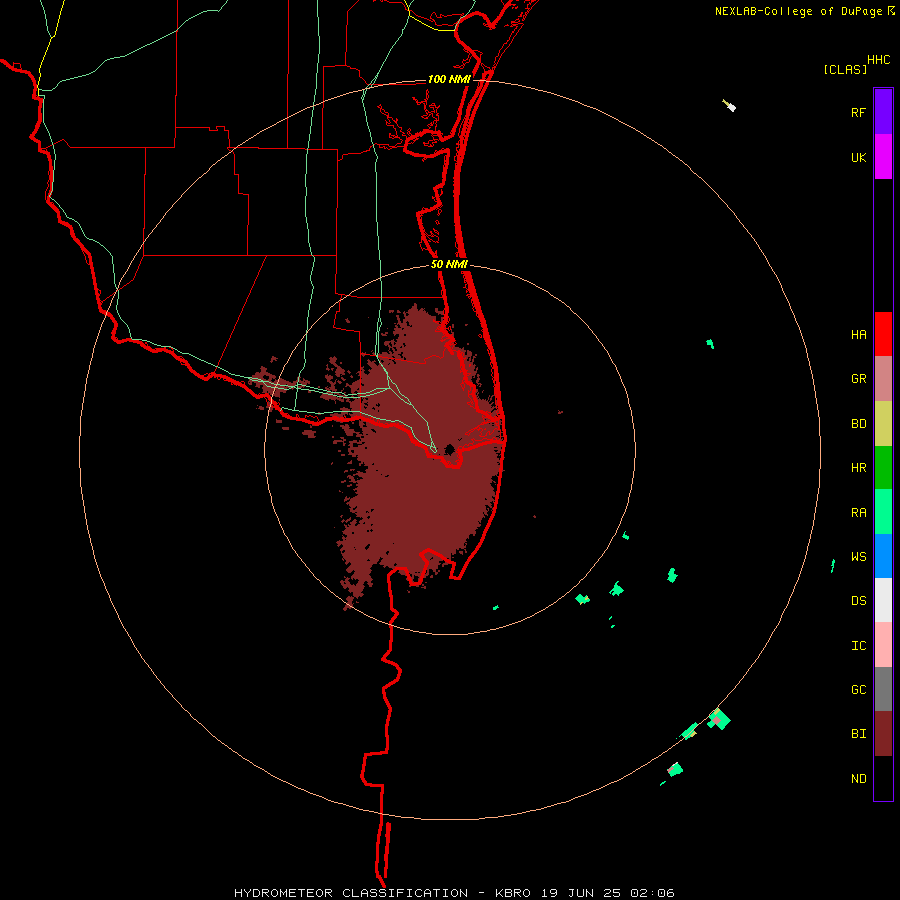This screenshot has width=900, height=900.
Task: Click the 19 JUN 25 date stamp
Action: (x=581, y=893)
